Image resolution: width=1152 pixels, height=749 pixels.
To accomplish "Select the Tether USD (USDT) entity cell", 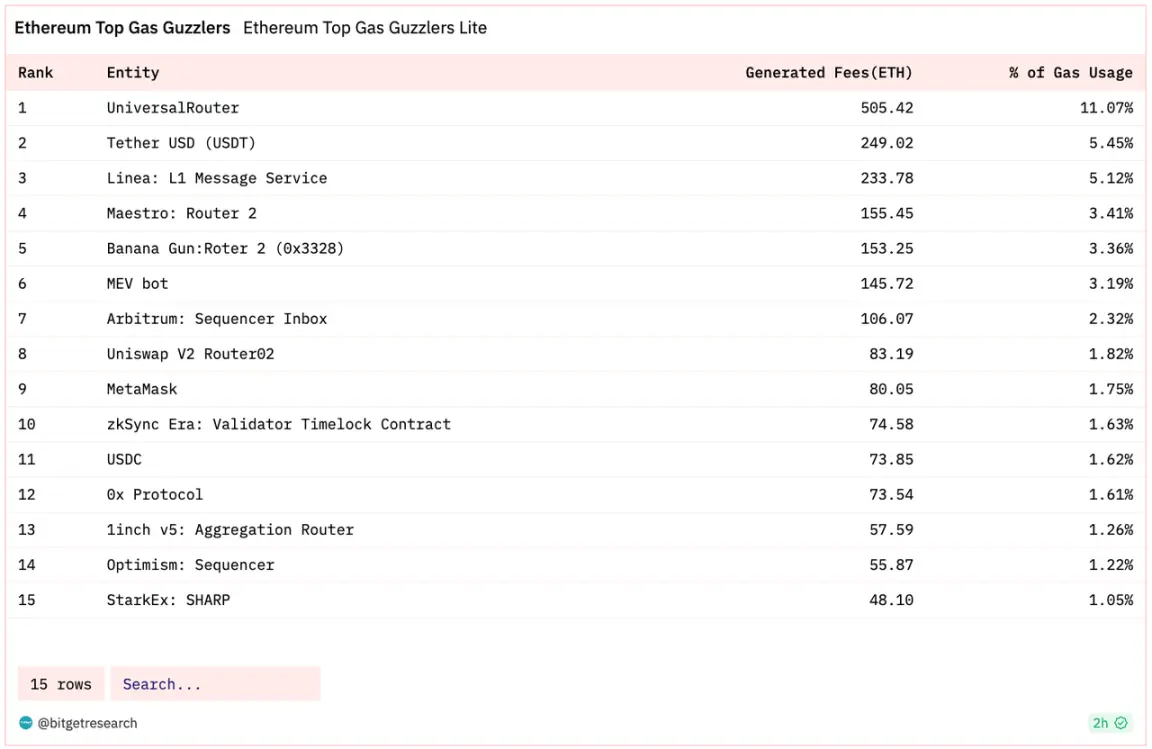I will 181,143.
